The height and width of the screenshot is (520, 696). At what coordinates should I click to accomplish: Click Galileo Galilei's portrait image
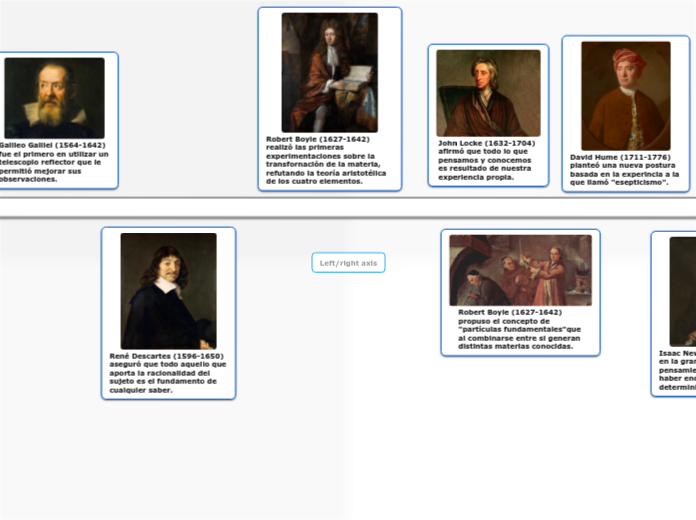click(x=54, y=98)
